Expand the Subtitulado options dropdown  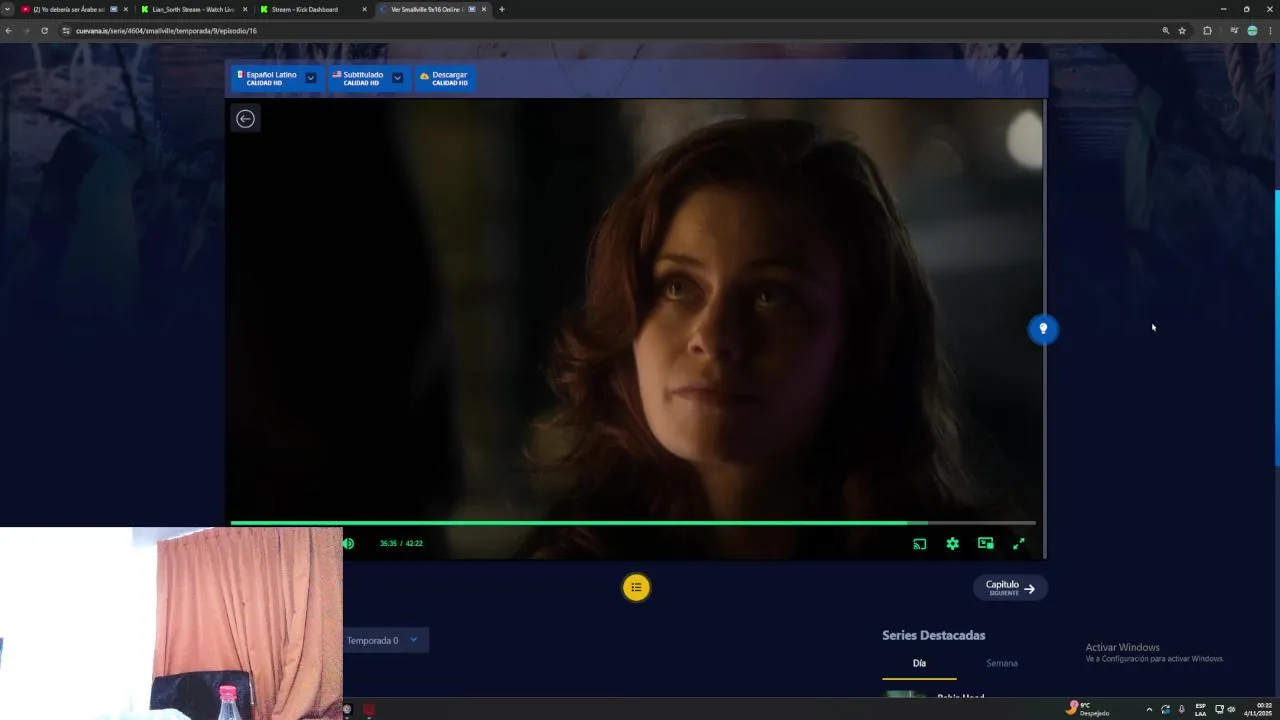pos(397,78)
